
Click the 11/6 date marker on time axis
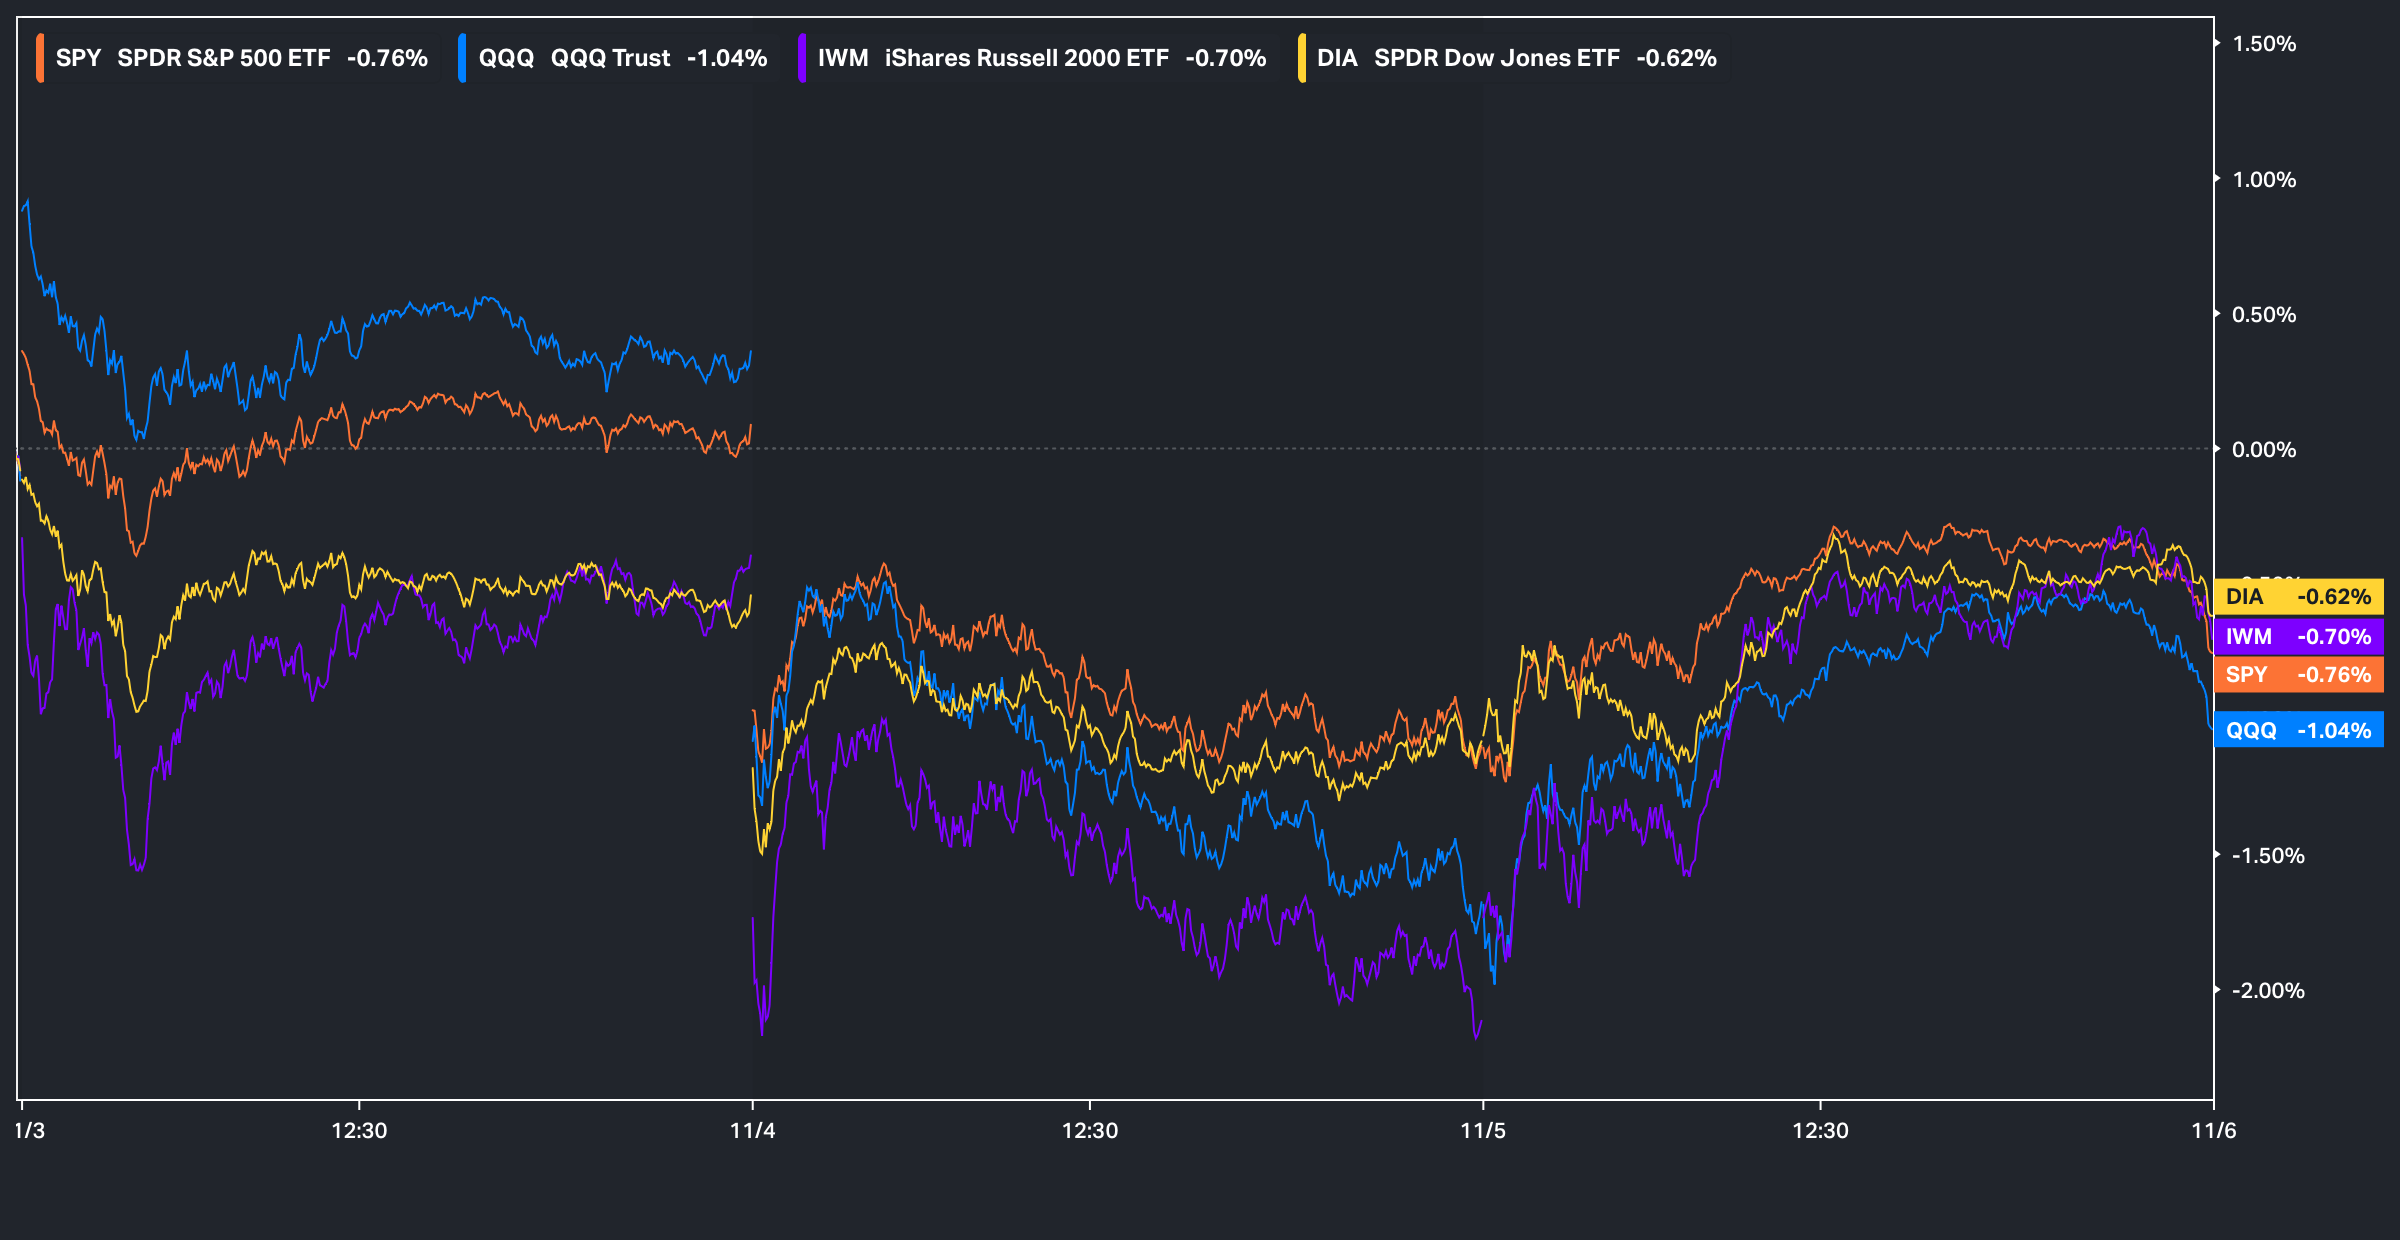(x=2213, y=1131)
